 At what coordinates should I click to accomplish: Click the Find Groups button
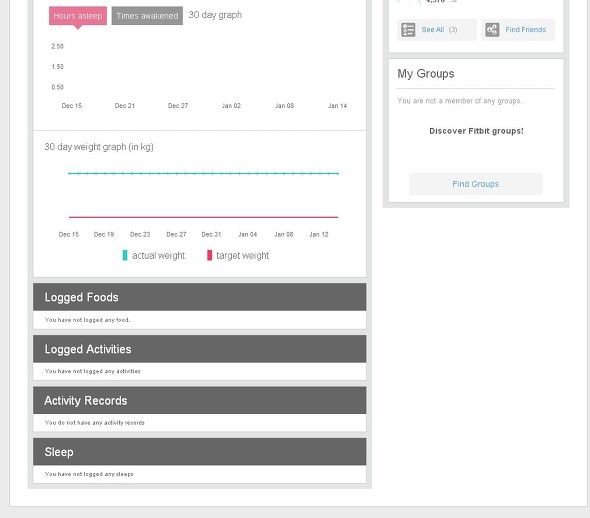(476, 184)
